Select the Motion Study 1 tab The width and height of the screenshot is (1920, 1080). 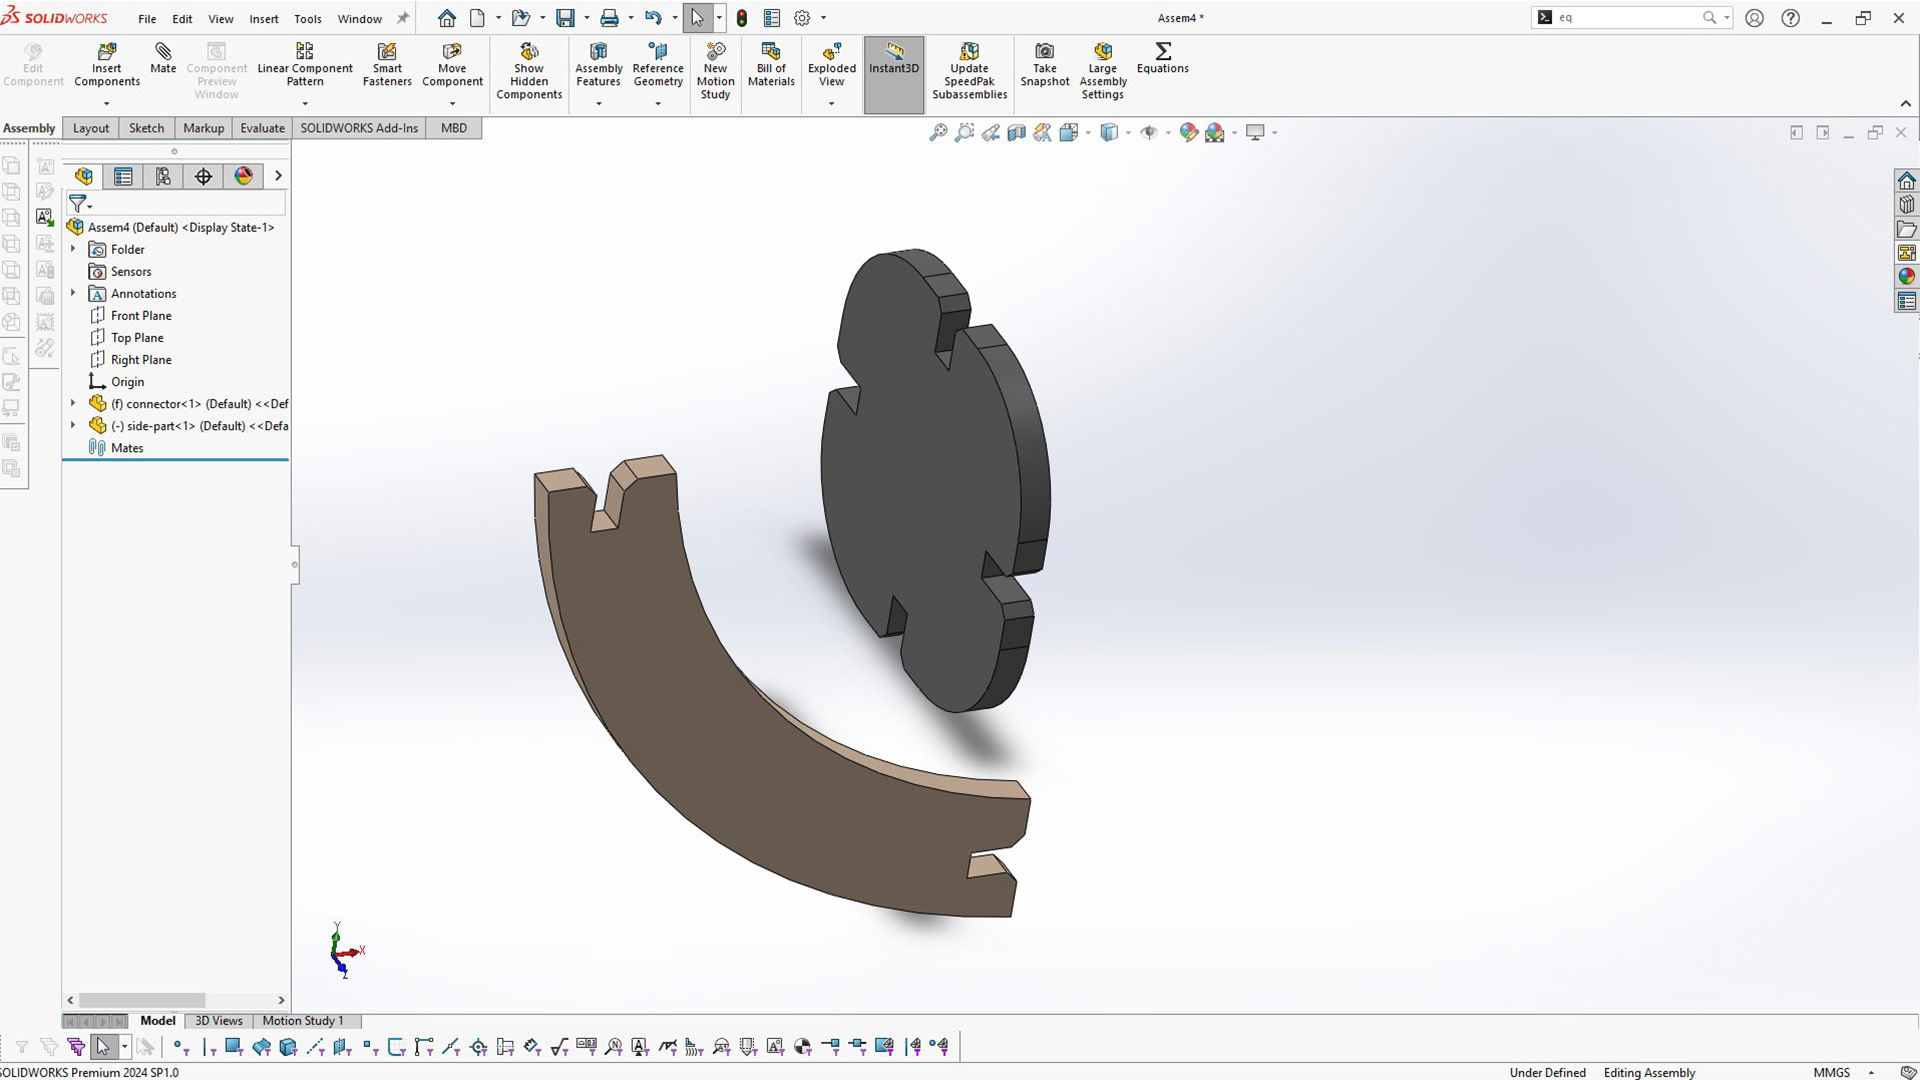[x=302, y=1021]
